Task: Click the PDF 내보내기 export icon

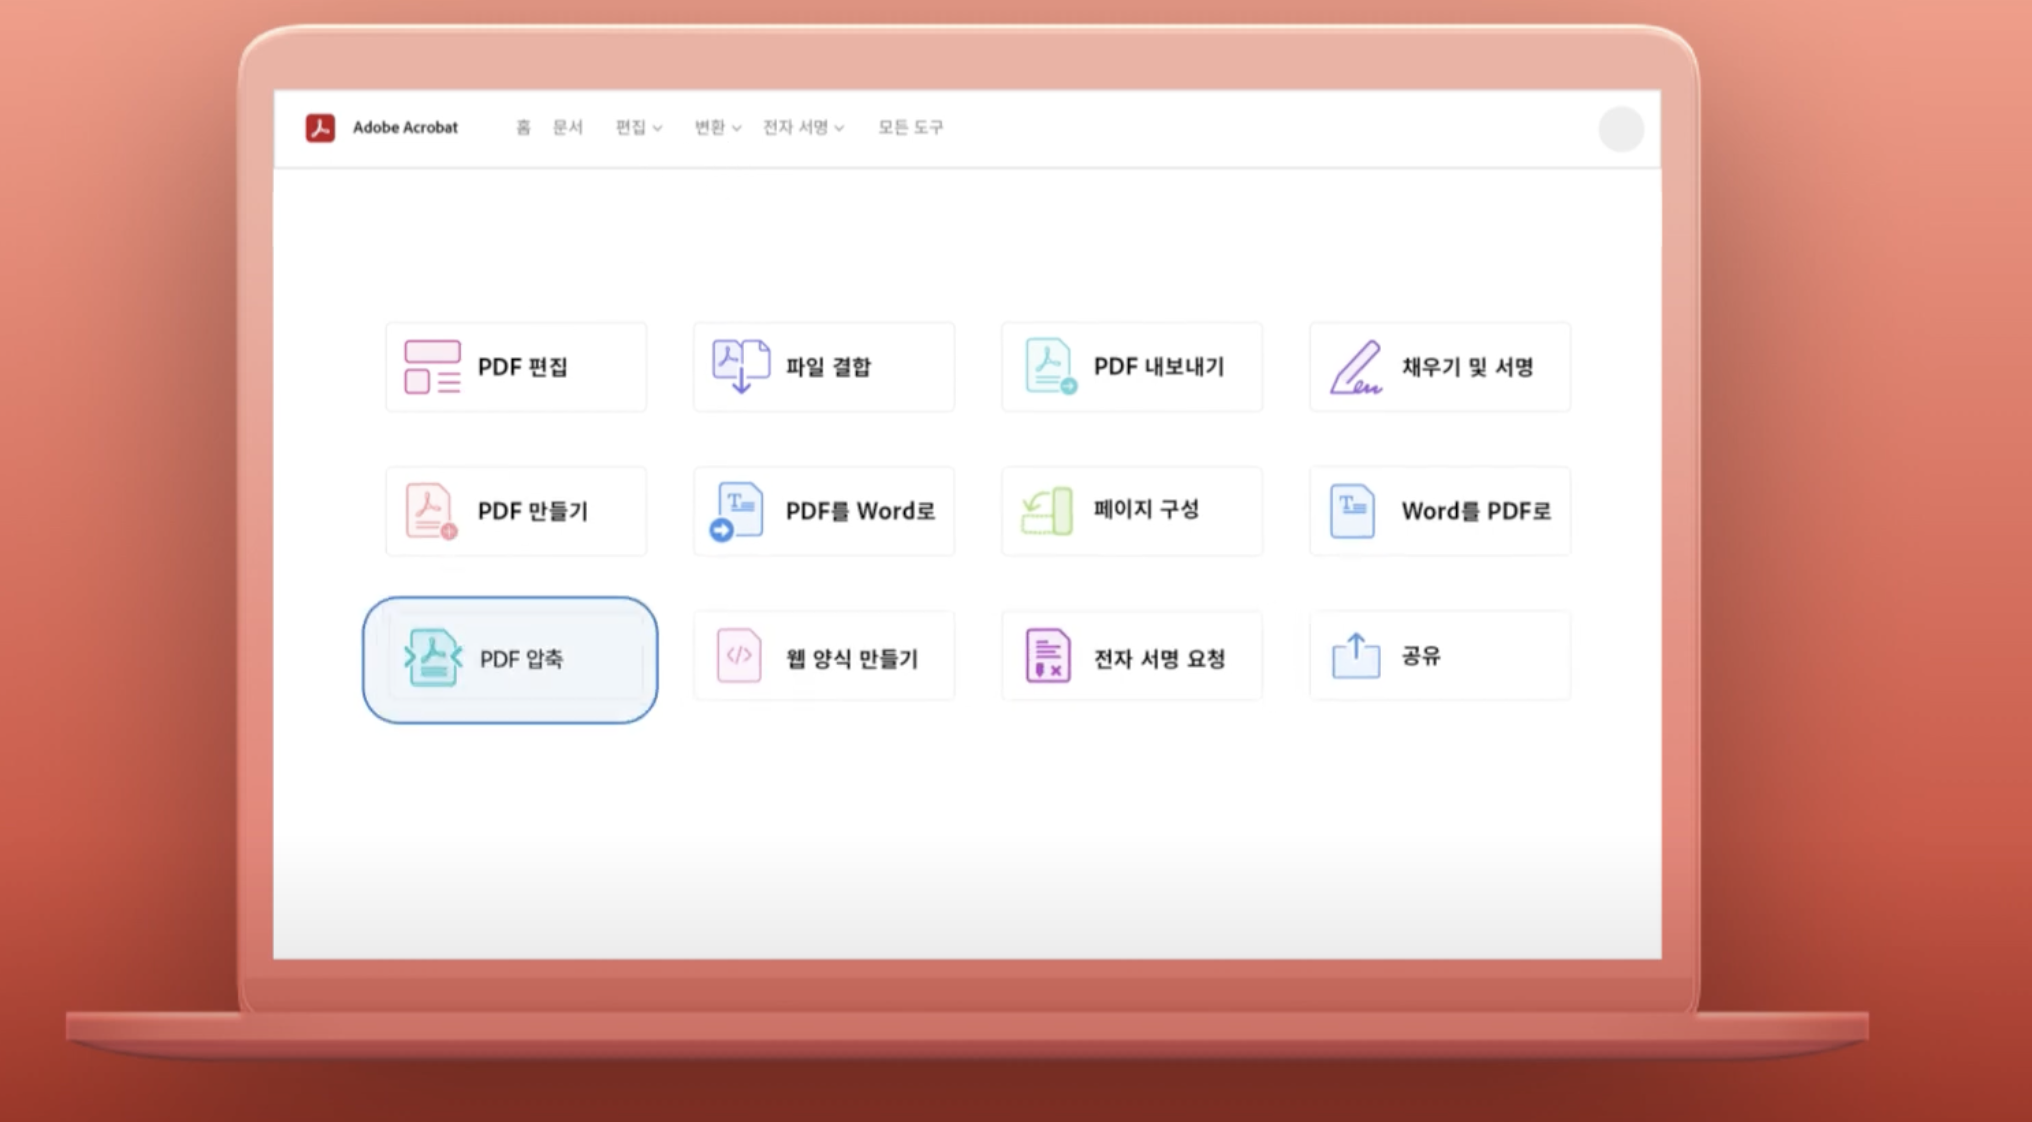Action: pos(1049,366)
